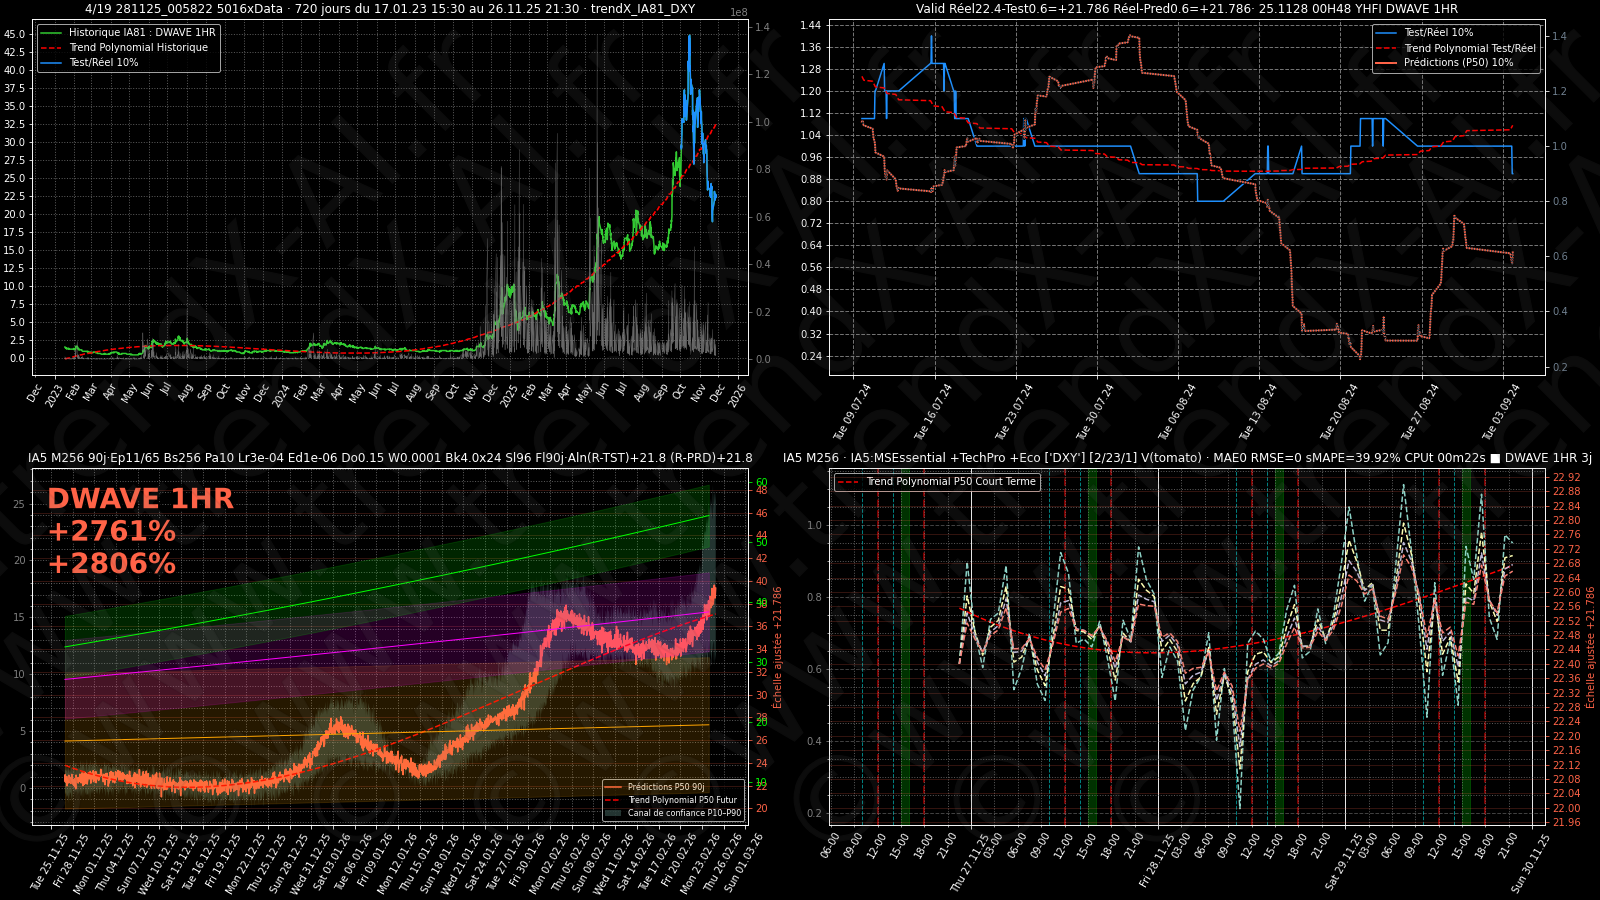The image size is (1600, 900).
Task: Click the green Historique IA81 legend line marker
Action: (x=50, y=33)
